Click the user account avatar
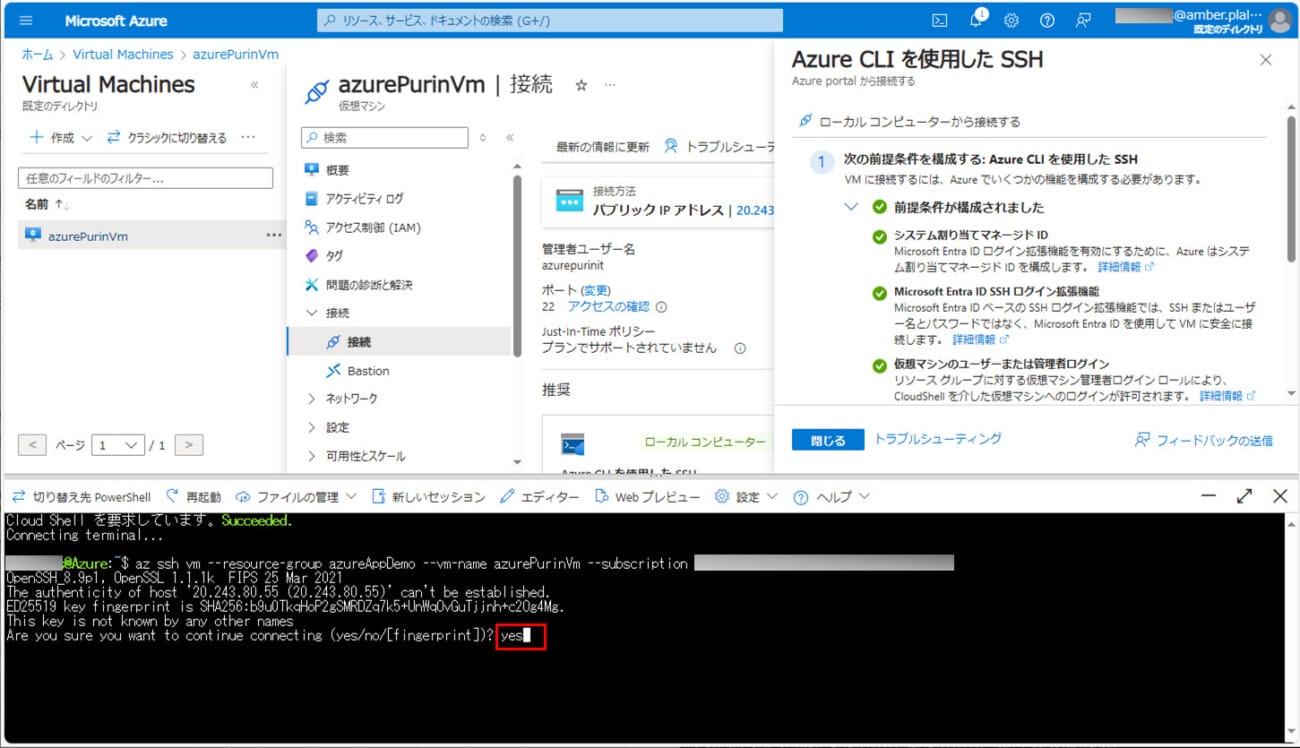The height and width of the screenshot is (748, 1300). click(x=1280, y=20)
